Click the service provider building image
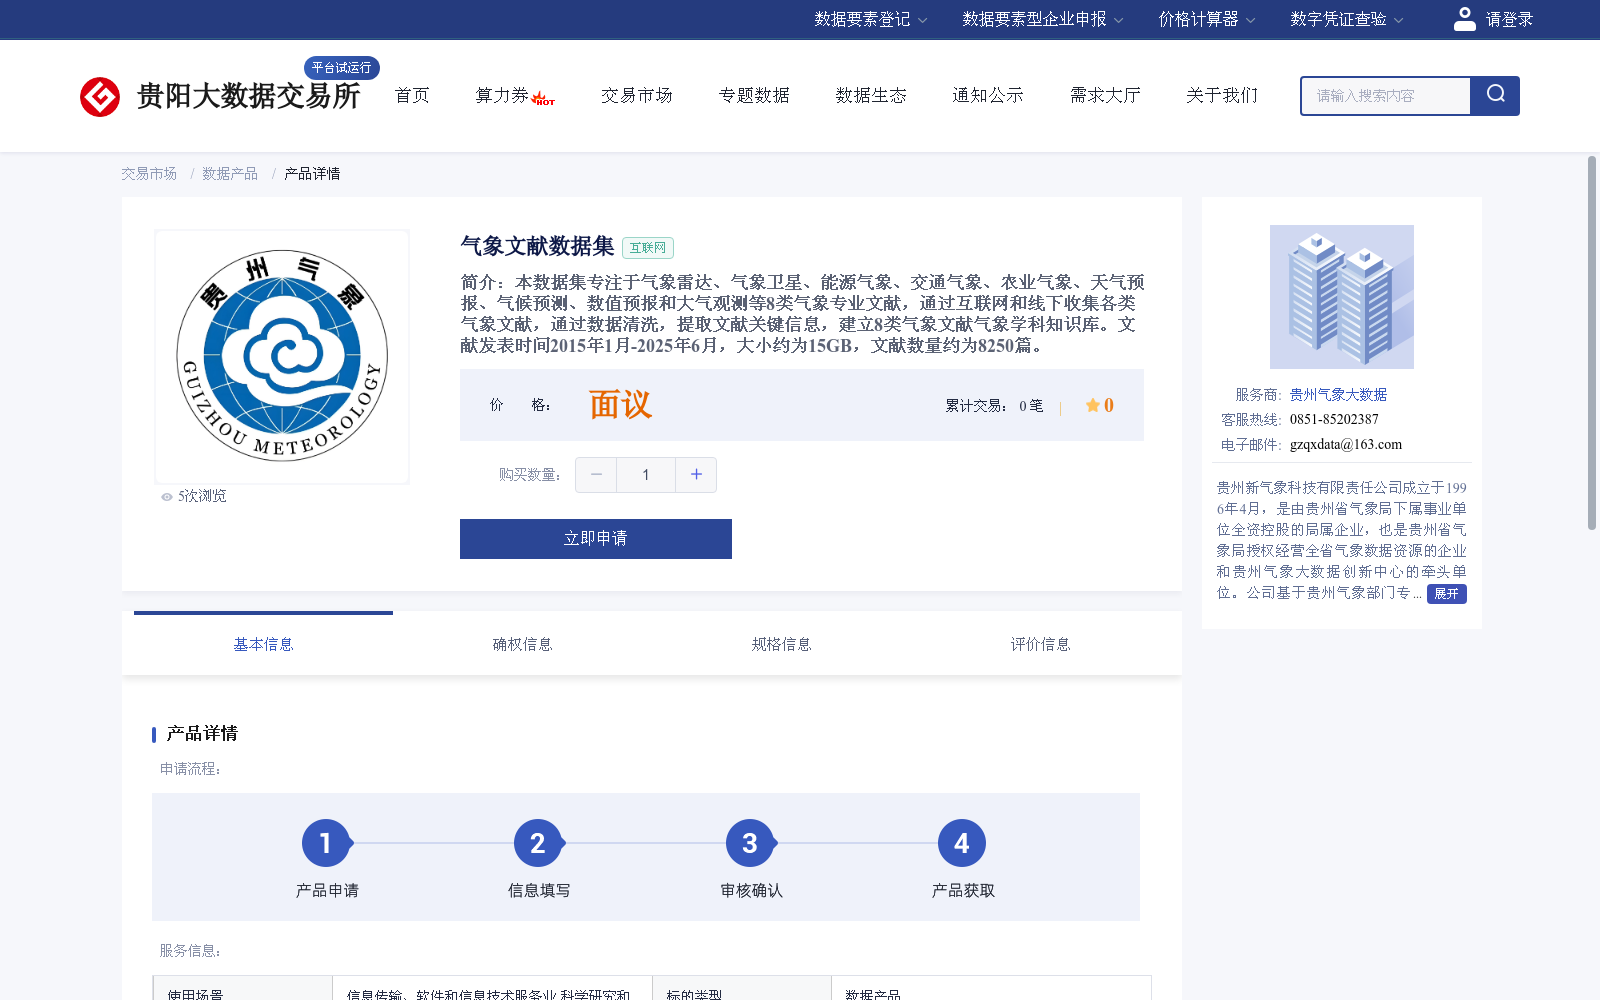Image resolution: width=1600 pixels, height=1000 pixels. point(1342,297)
